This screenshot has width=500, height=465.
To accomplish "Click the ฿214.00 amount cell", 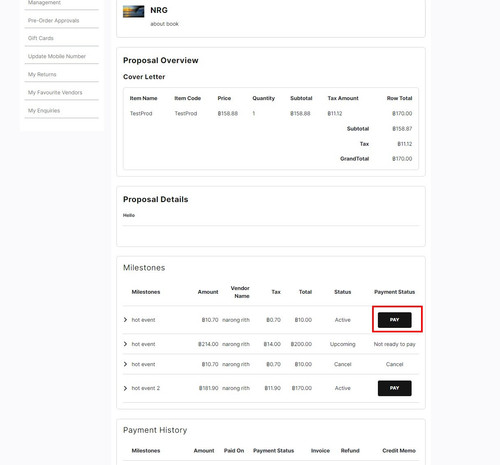I will click(208, 344).
